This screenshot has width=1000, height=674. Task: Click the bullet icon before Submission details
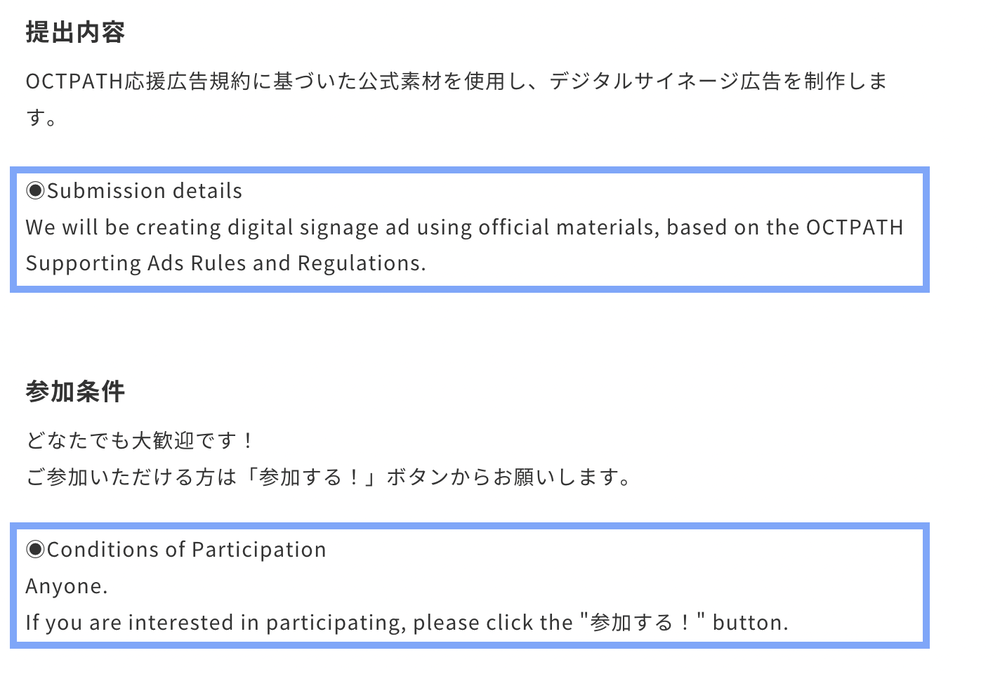click(35, 191)
